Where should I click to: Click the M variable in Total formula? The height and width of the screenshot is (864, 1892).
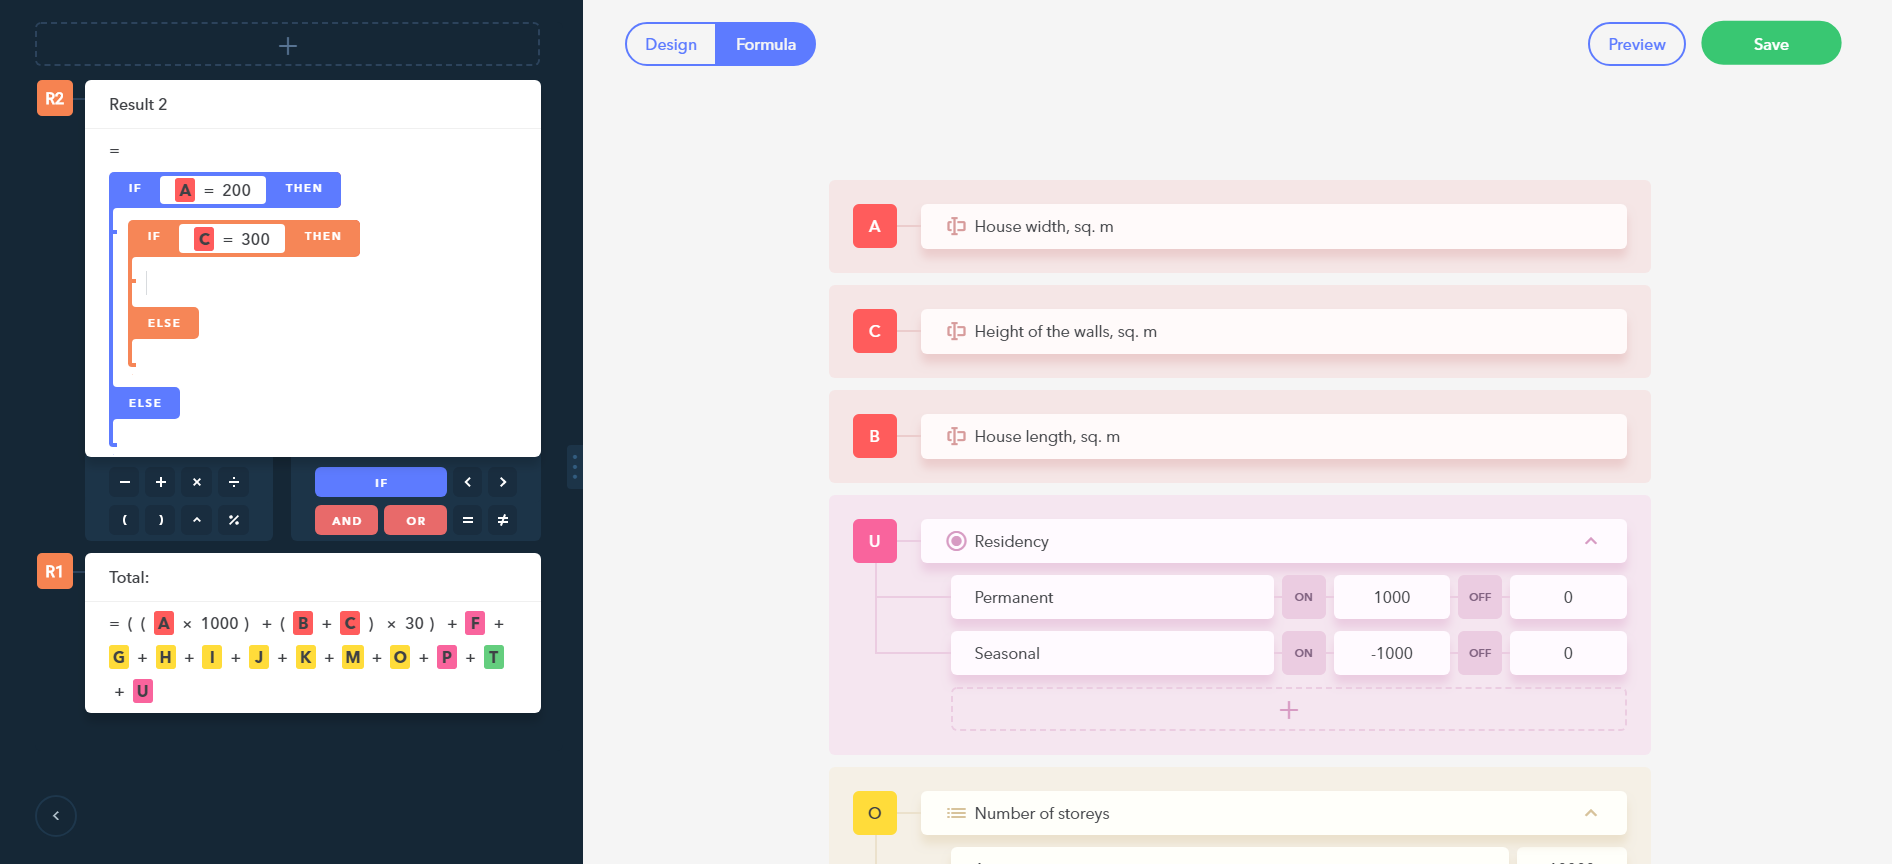pyautogui.click(x=353, y=657)
